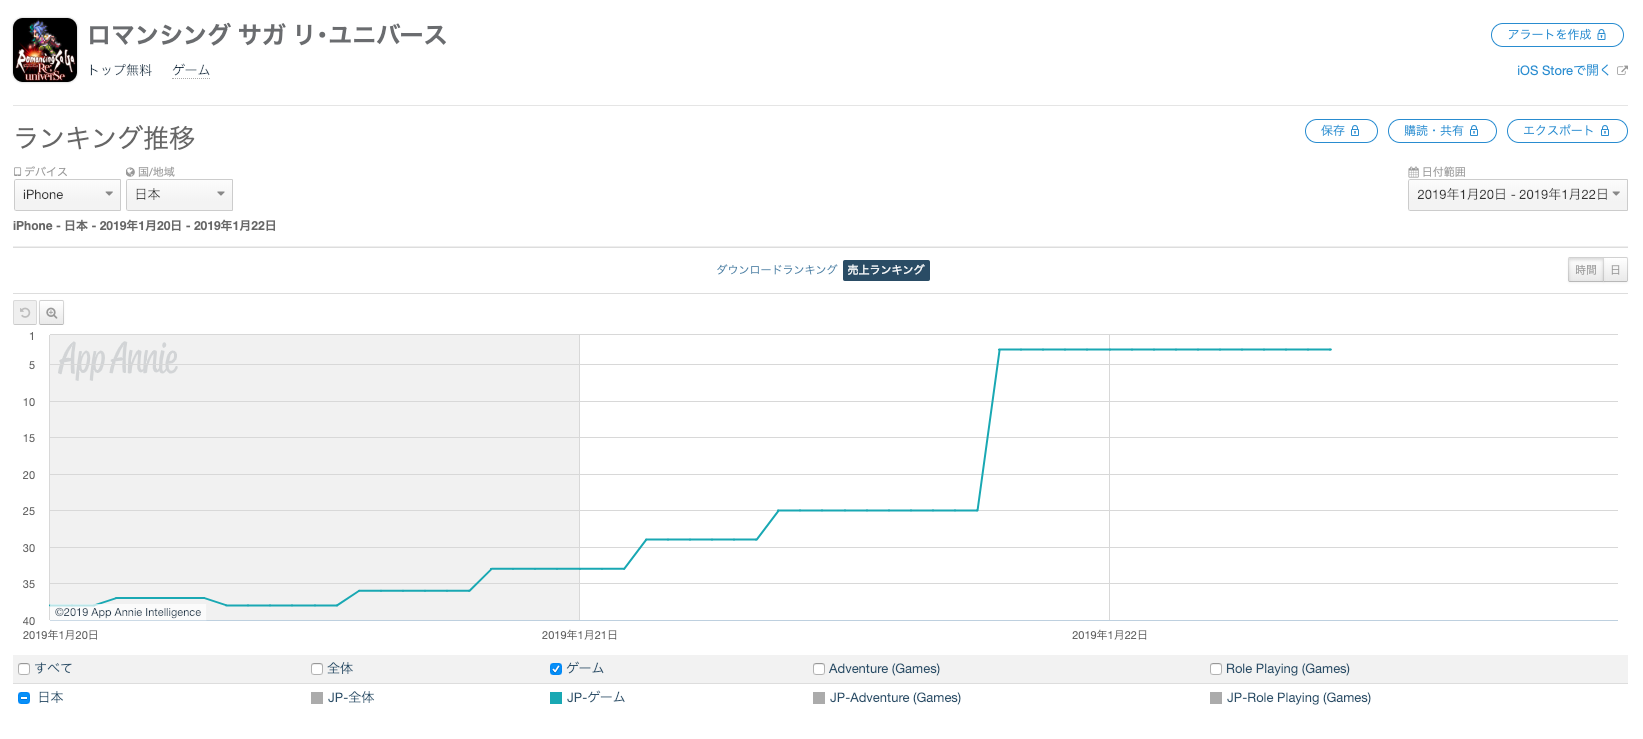This screenshot has height=739, width=1643.
Task: Open the date range dropdown
Action: click(1518, 195)
